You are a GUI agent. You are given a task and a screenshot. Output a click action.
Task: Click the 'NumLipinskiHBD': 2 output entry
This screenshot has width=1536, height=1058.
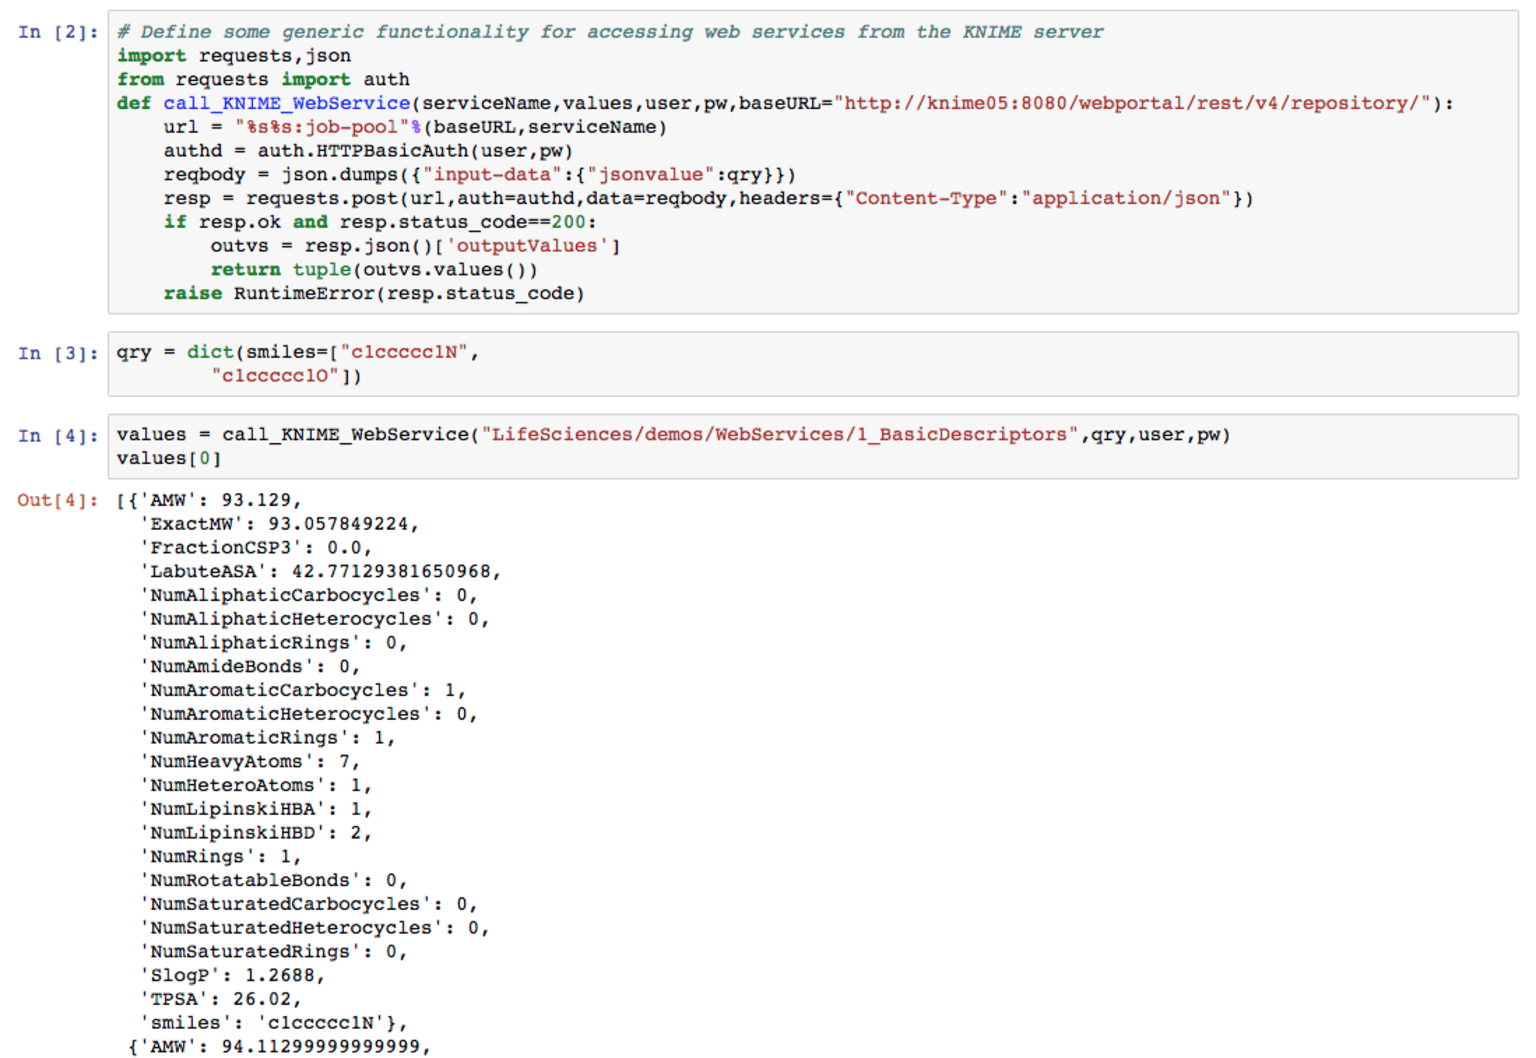(x=256, y=834)
